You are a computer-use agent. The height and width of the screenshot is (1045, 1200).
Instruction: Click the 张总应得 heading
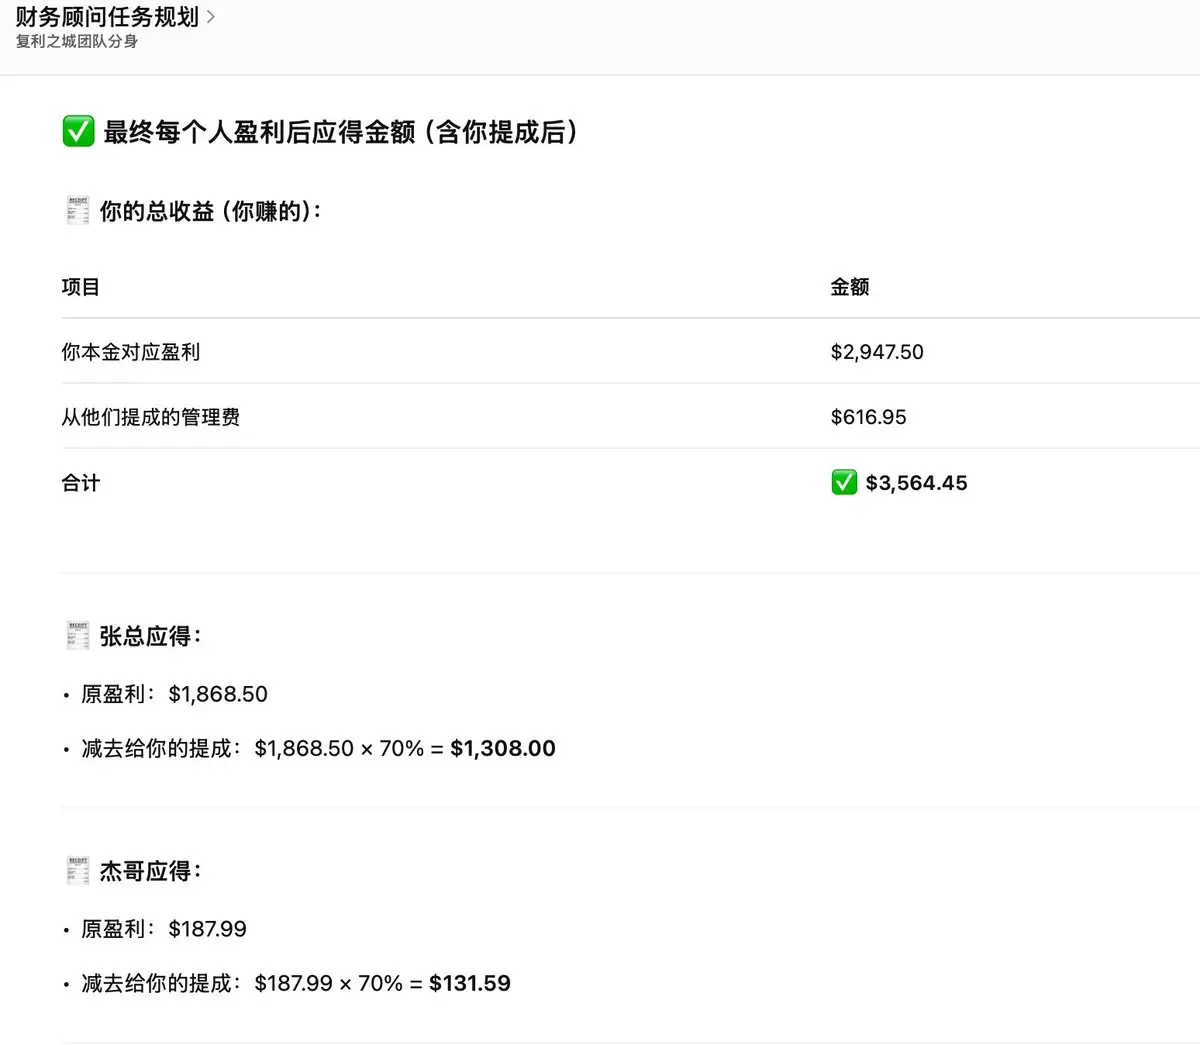pyautogui.click(x=151, y=636)
